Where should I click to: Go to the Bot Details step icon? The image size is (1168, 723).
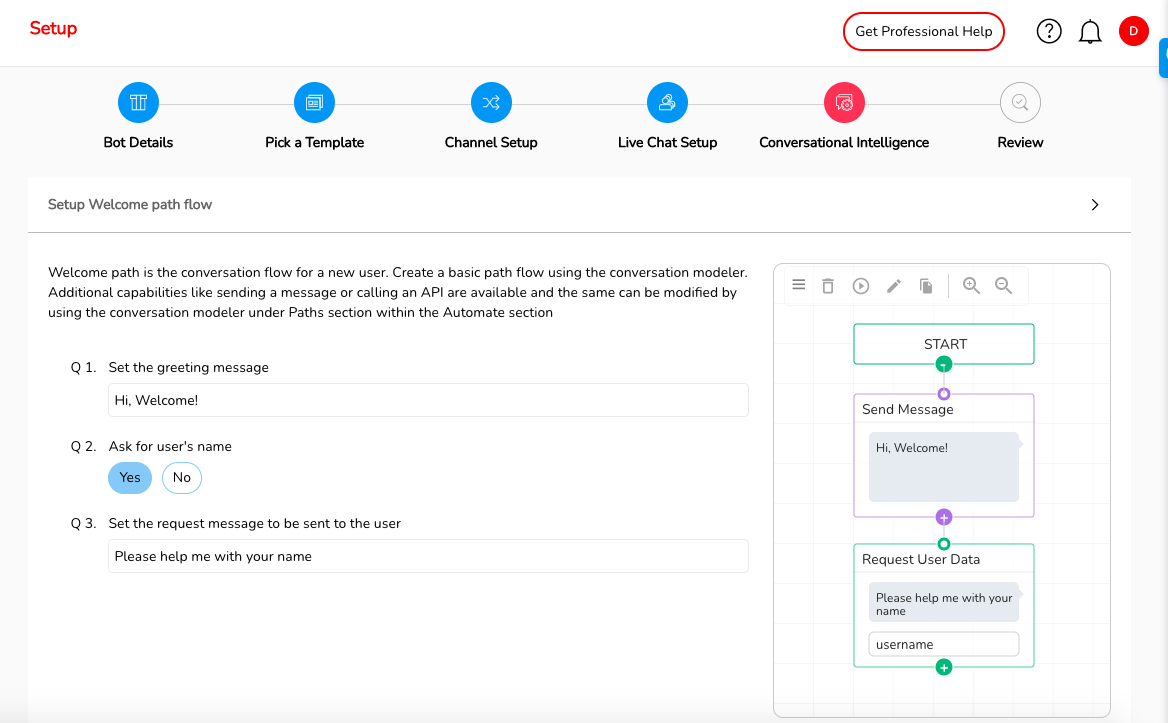click(138, 103)
